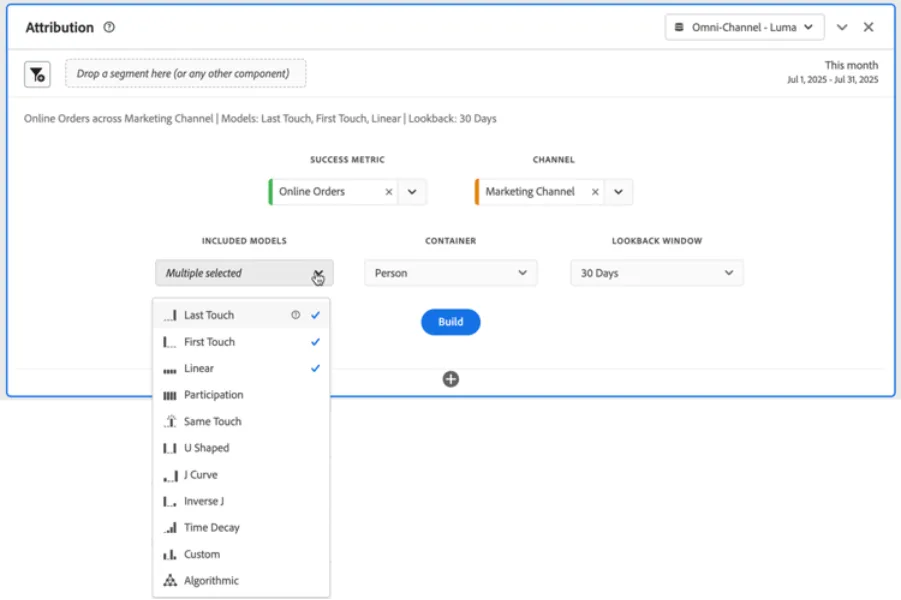Choose the Time Decay model option
Viewport: 901px width, 600px height.
coord(241,528)
